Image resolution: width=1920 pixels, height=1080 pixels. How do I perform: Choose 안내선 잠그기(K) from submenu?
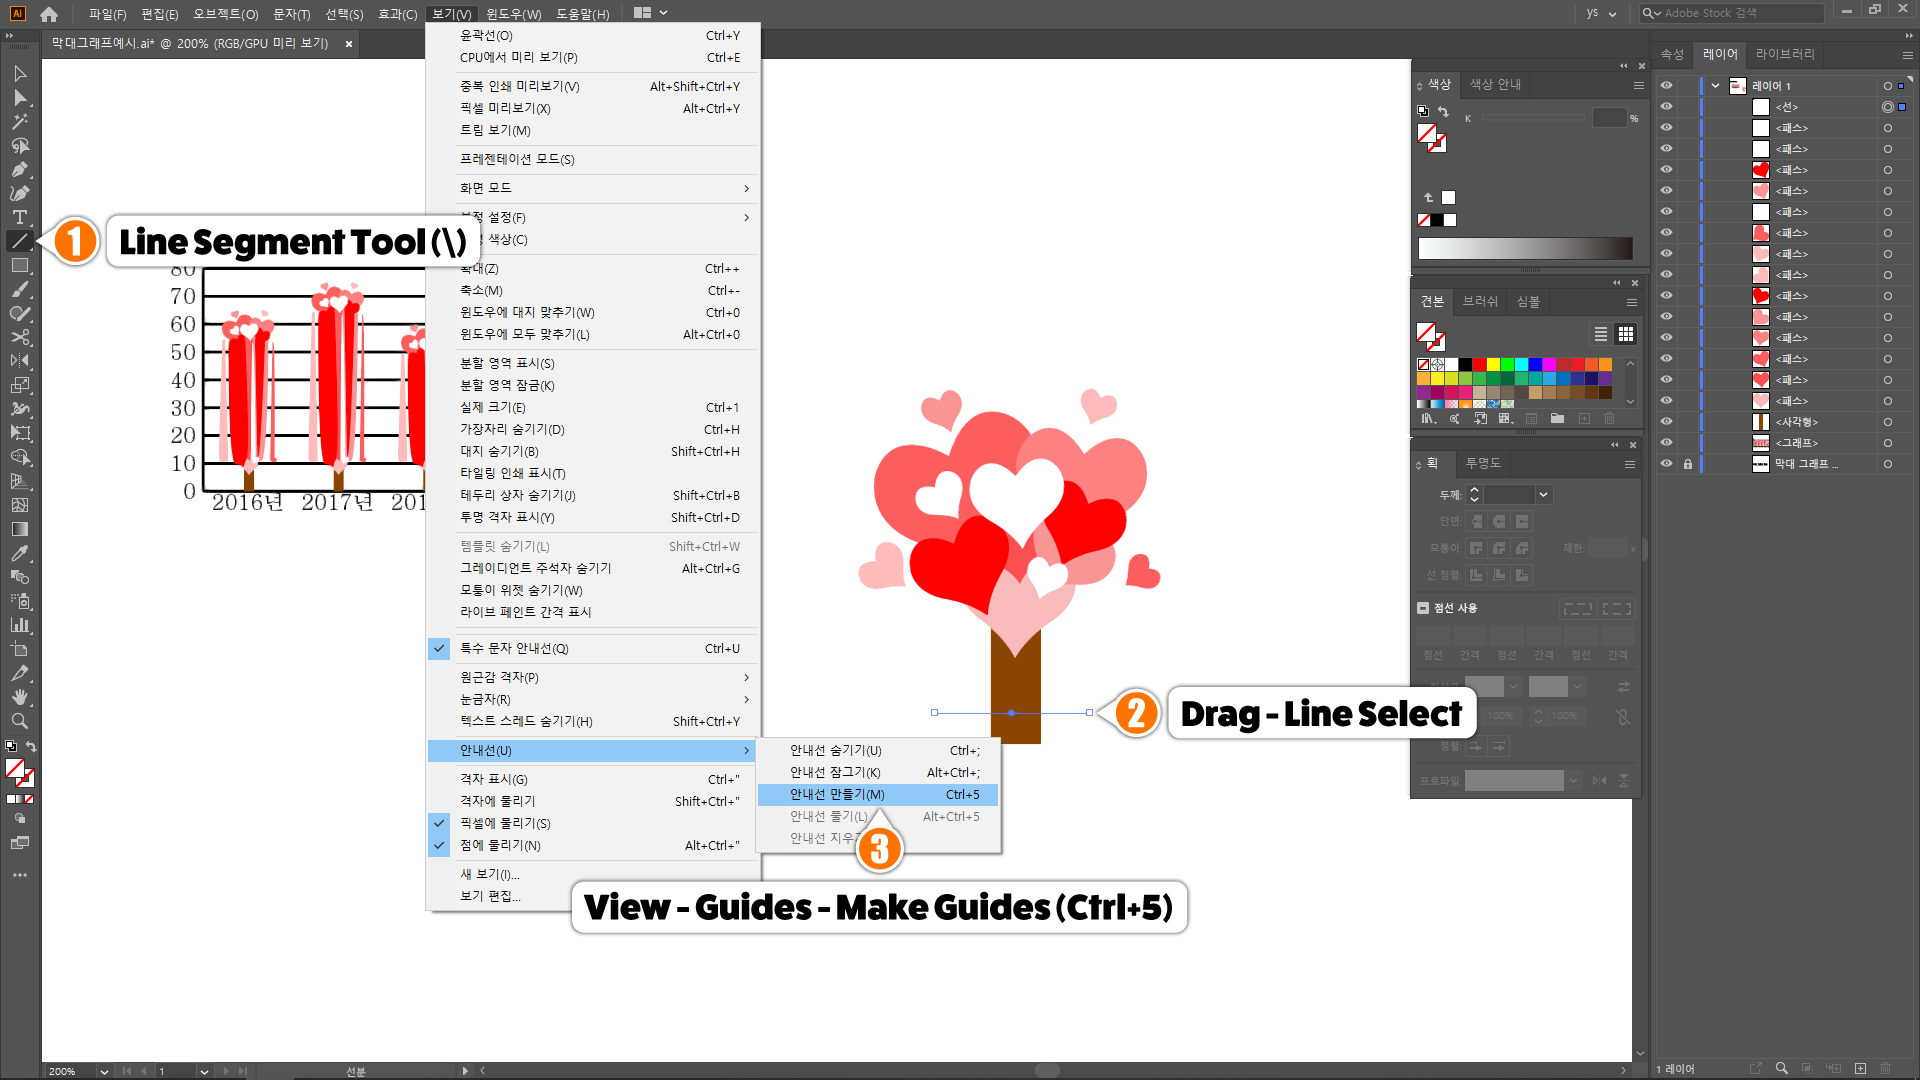[878, 772]
